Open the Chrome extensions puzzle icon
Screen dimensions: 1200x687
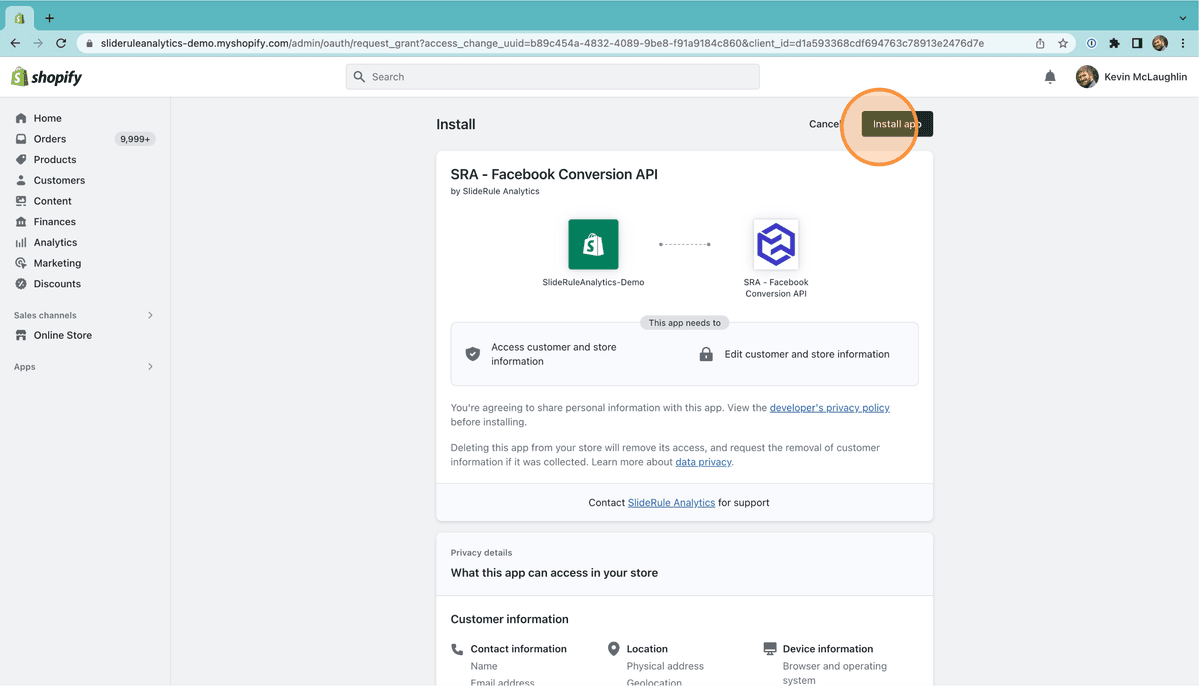pos(1114,43)
